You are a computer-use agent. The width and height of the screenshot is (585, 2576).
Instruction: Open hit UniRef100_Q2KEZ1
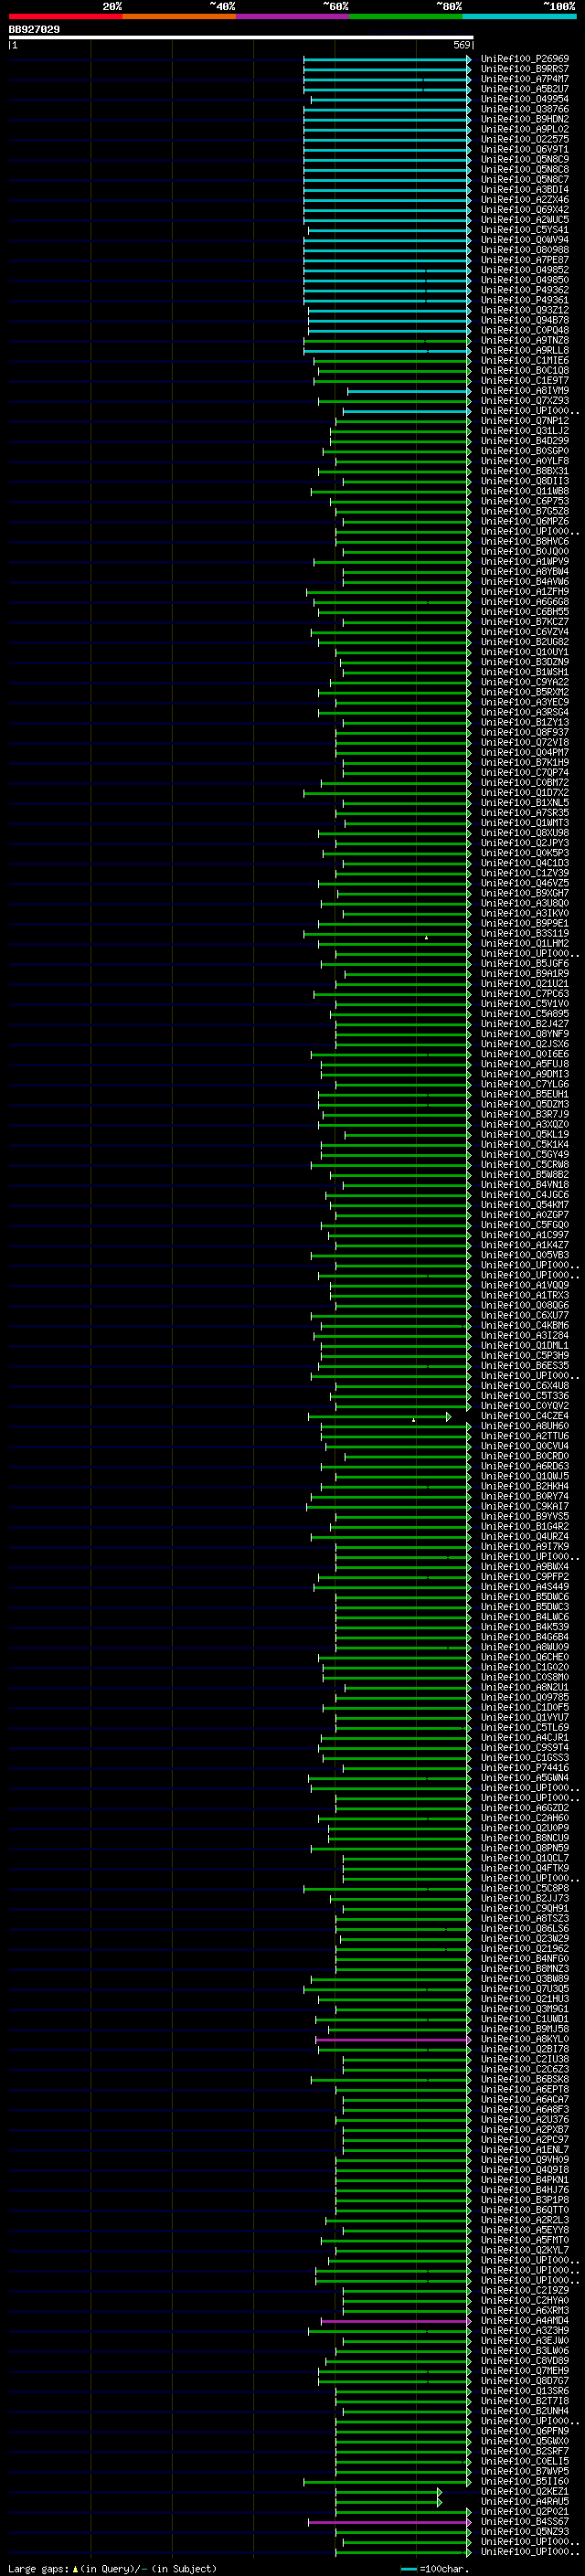525,2491
